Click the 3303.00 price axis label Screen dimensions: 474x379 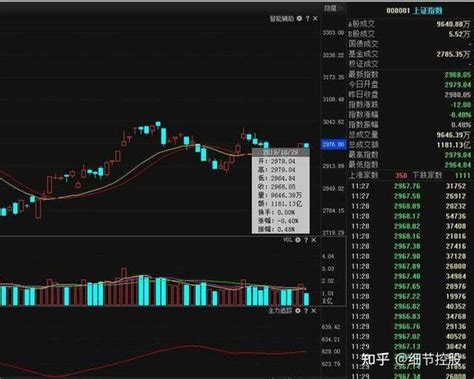tap(333, 33)
